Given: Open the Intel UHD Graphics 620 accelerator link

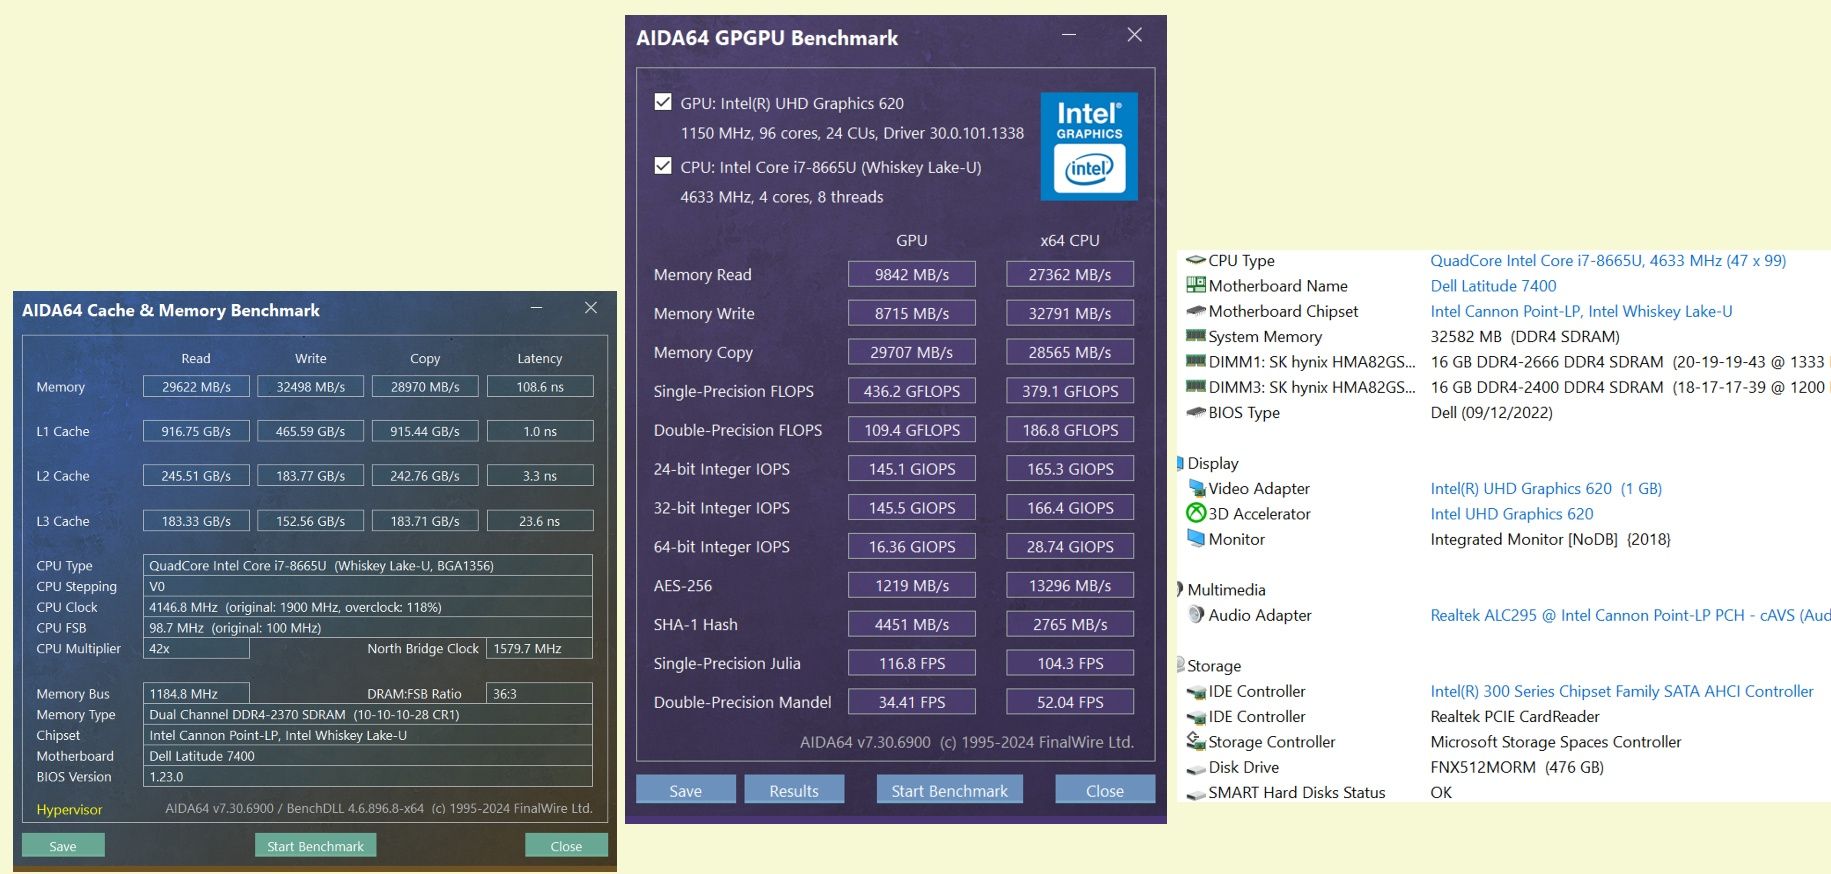Looking at the screenshot, I should 1512,513.
